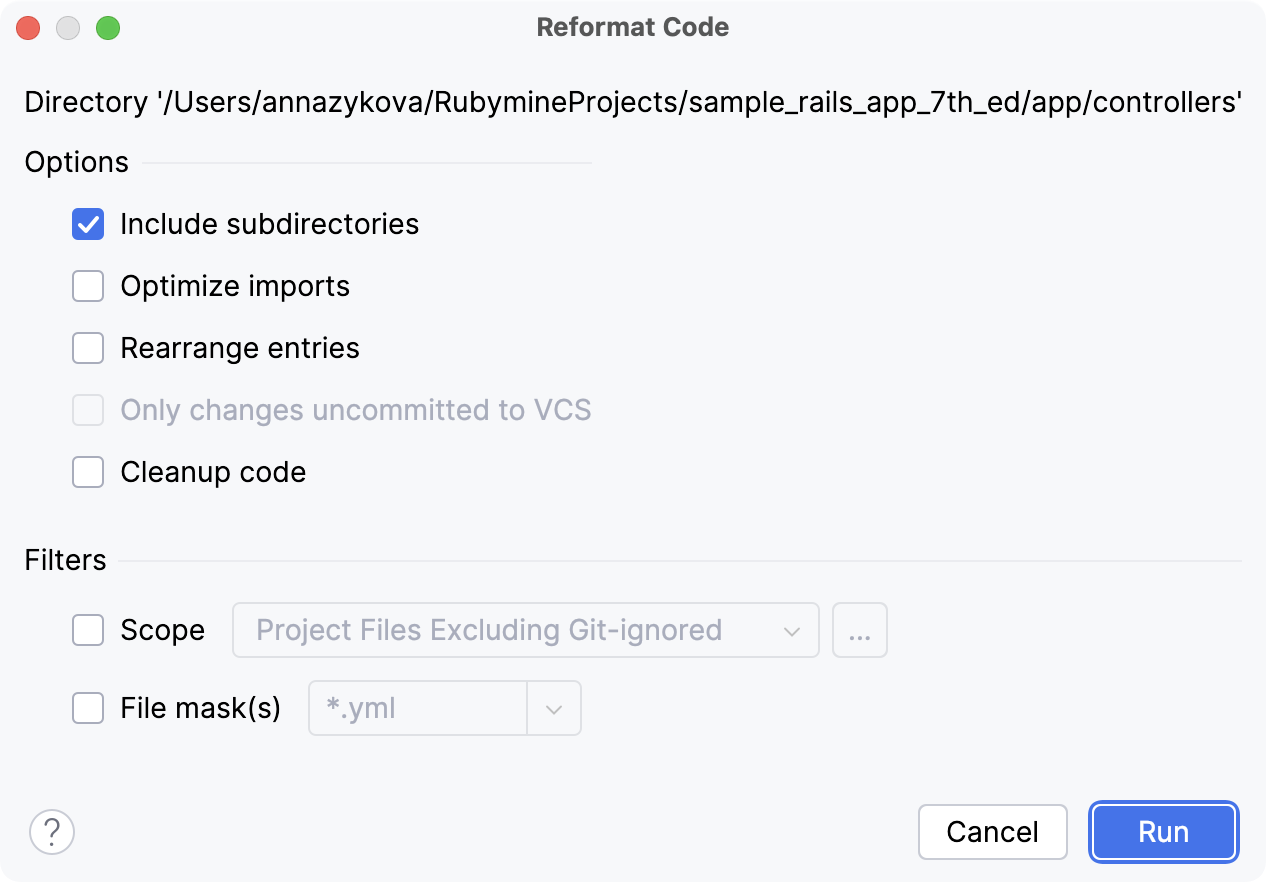Screen dimensions: 1266x882
Task: Click the ellipsis icon to edit scope
Action: point(859,630)
